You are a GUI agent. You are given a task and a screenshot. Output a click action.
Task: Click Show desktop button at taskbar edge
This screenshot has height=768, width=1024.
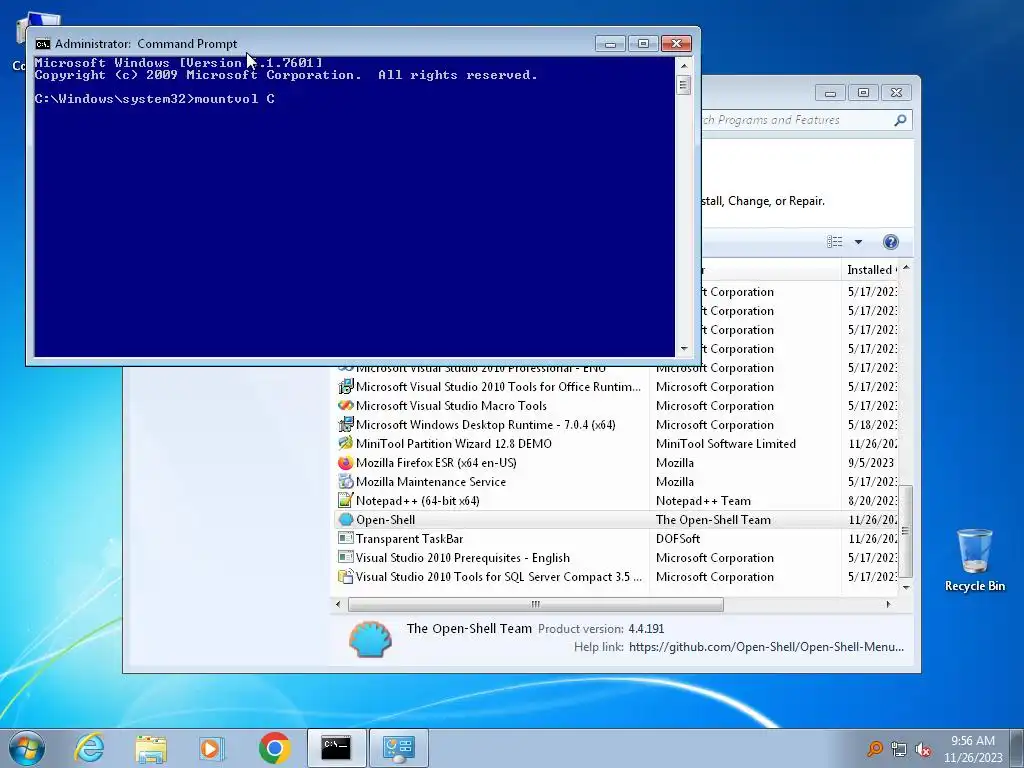pos(1019,748)
